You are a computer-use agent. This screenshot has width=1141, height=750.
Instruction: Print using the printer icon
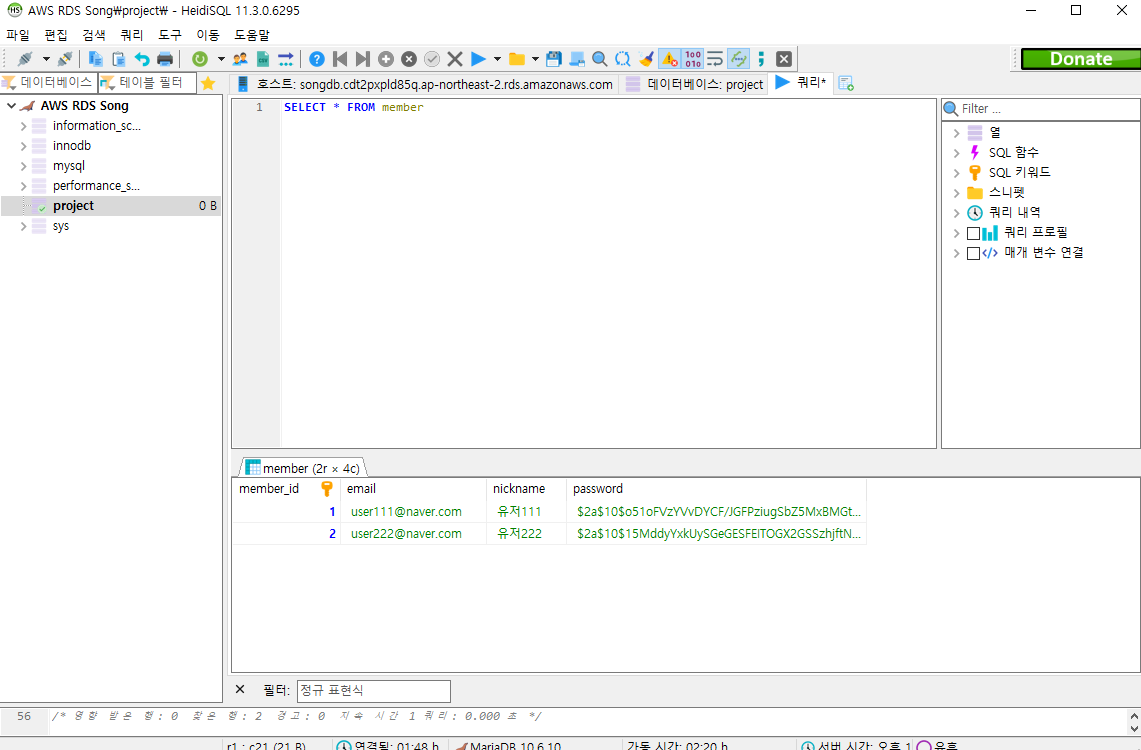pyautogui.click(x=165, y=59)
